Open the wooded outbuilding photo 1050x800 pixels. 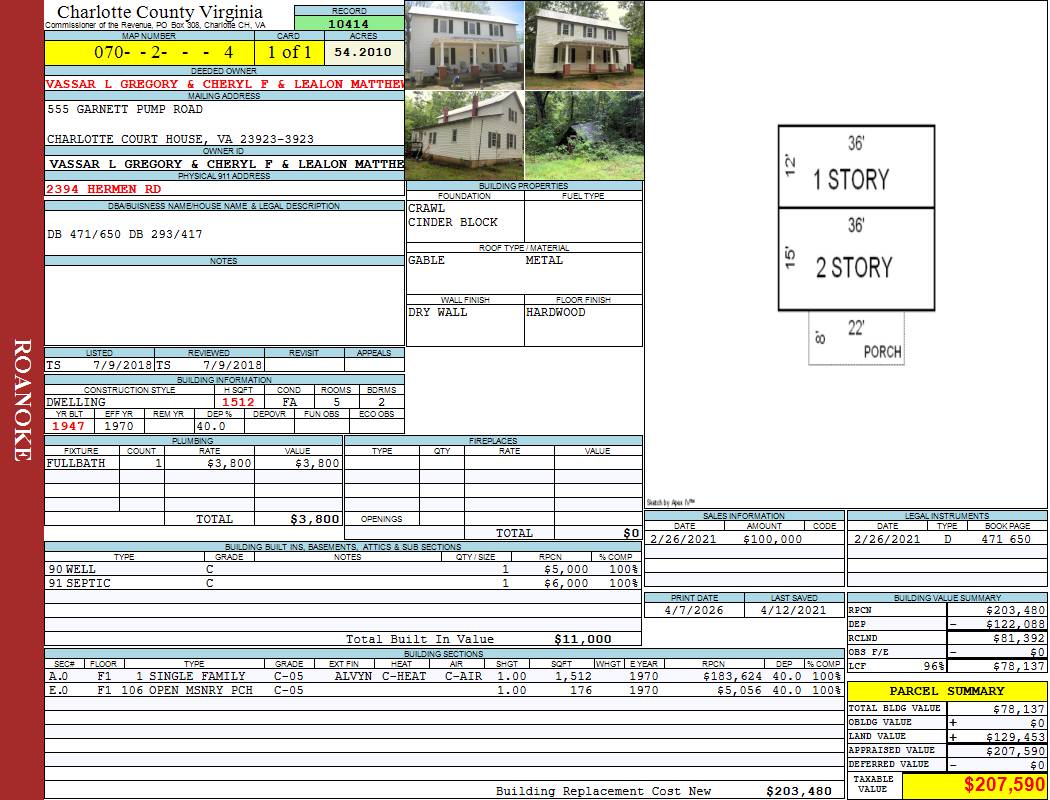coord(584,135)
